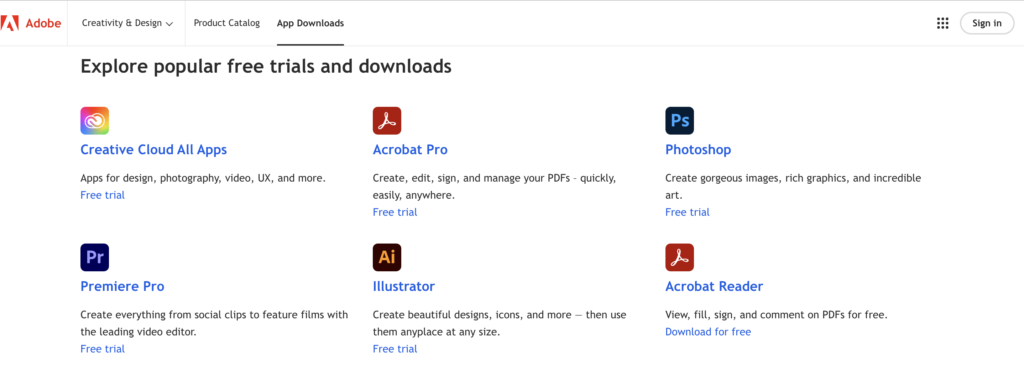Viewport: 1024px width, 371px height.
Task: Open the Premiere Pro title link
Action: point(122,286)
